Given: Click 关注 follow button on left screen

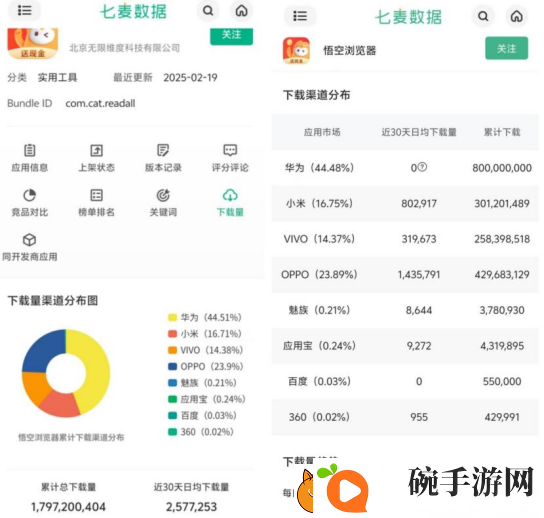Looking at the screenshot, I should (231, 35).
